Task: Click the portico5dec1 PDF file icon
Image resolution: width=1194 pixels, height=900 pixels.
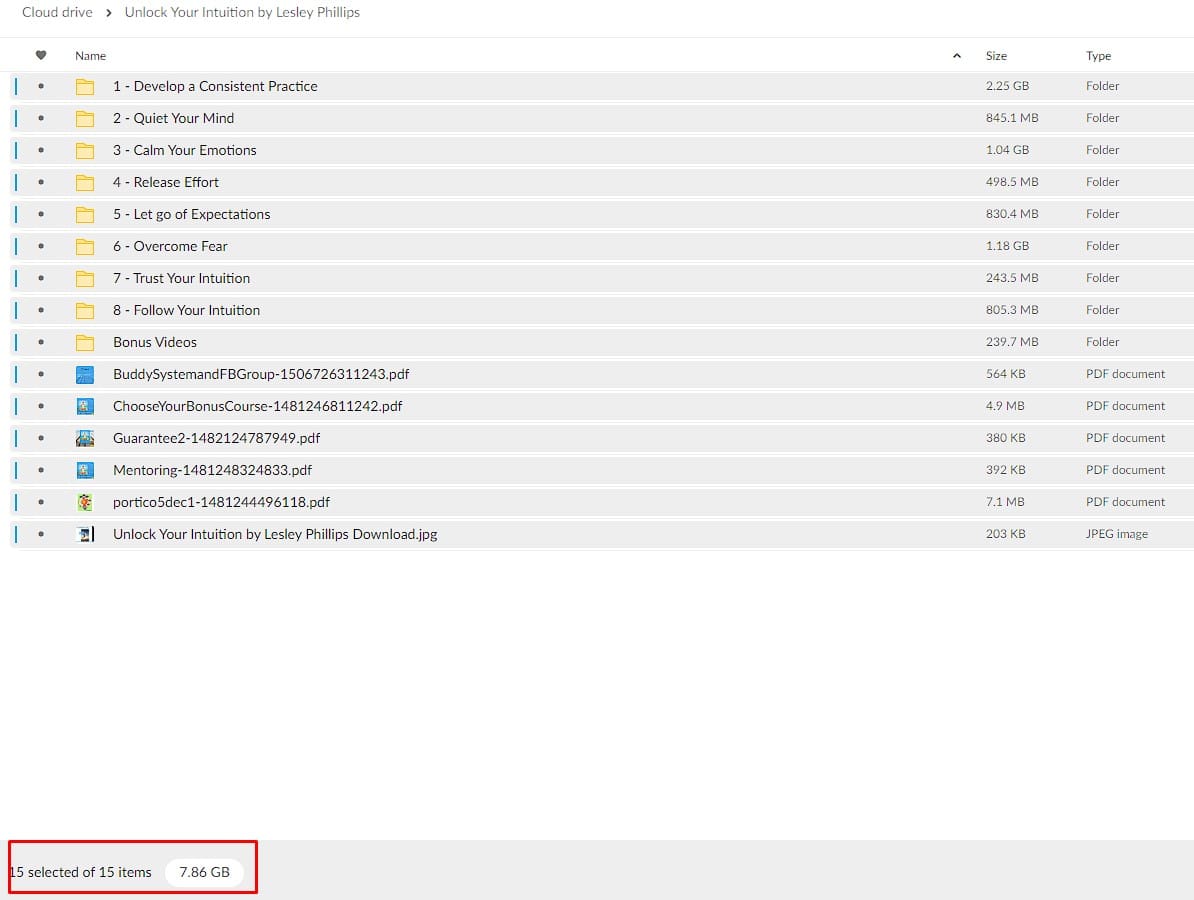Action: (x=85, y=502)
